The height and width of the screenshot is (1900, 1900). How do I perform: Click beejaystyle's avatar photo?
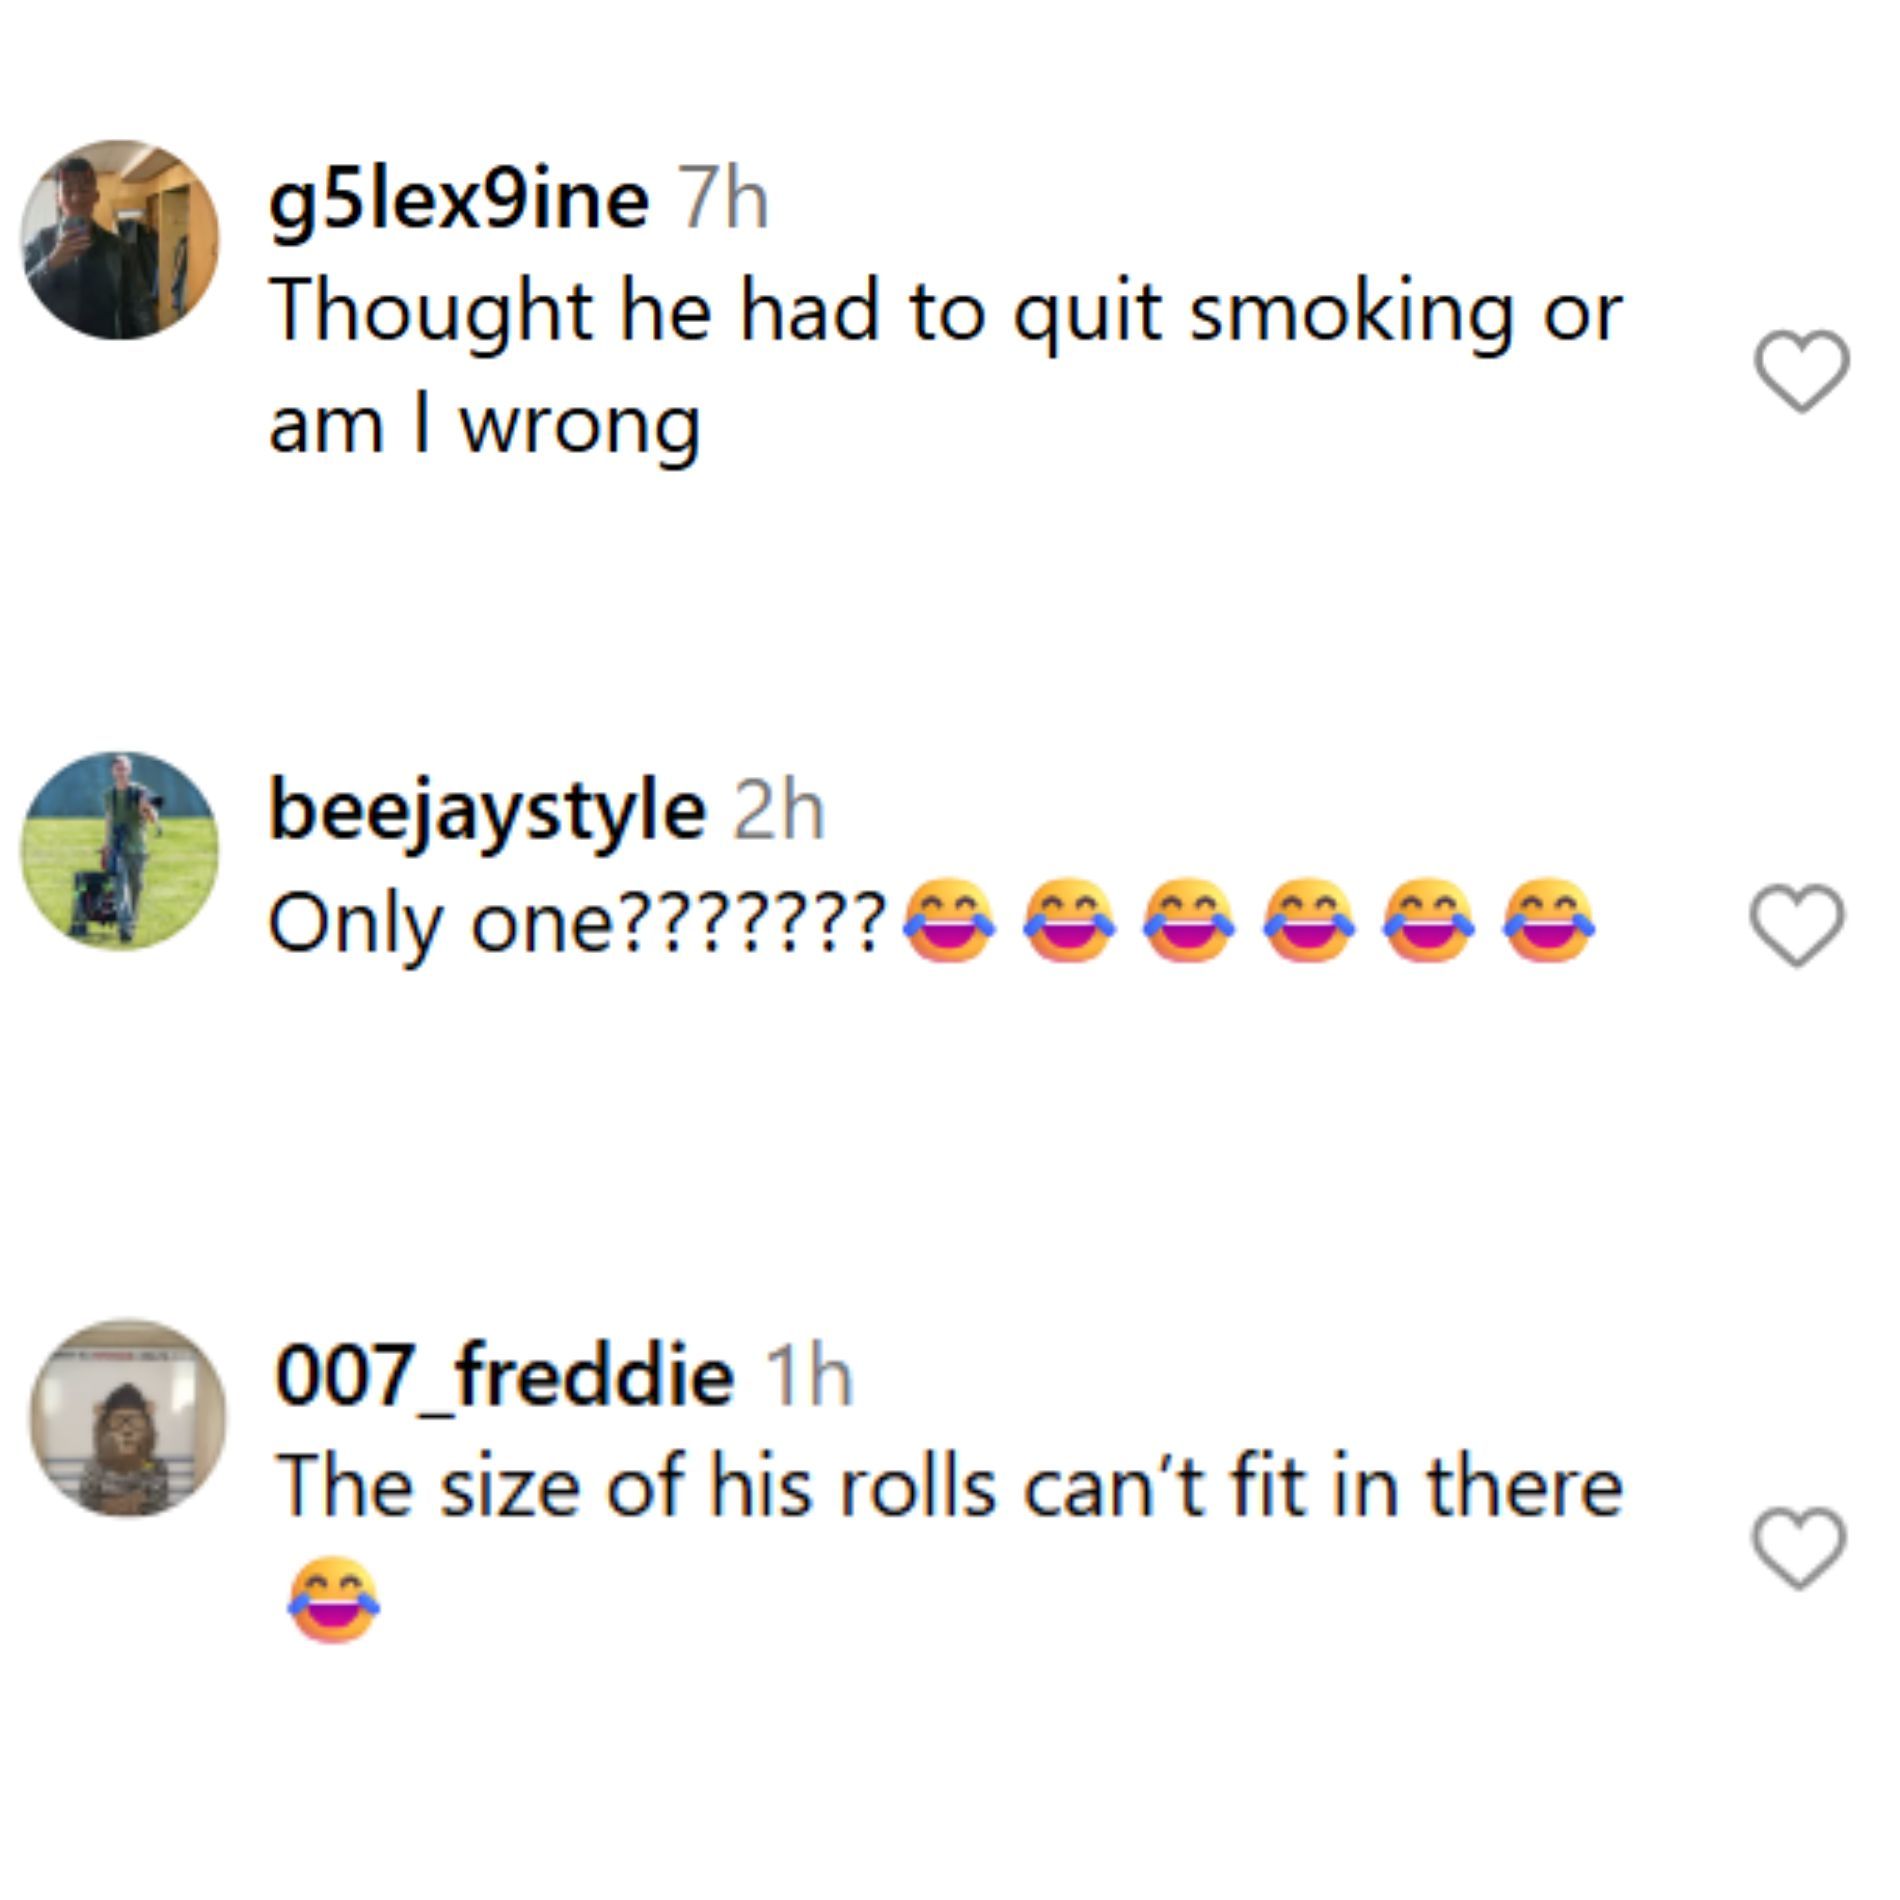(120, 850)
